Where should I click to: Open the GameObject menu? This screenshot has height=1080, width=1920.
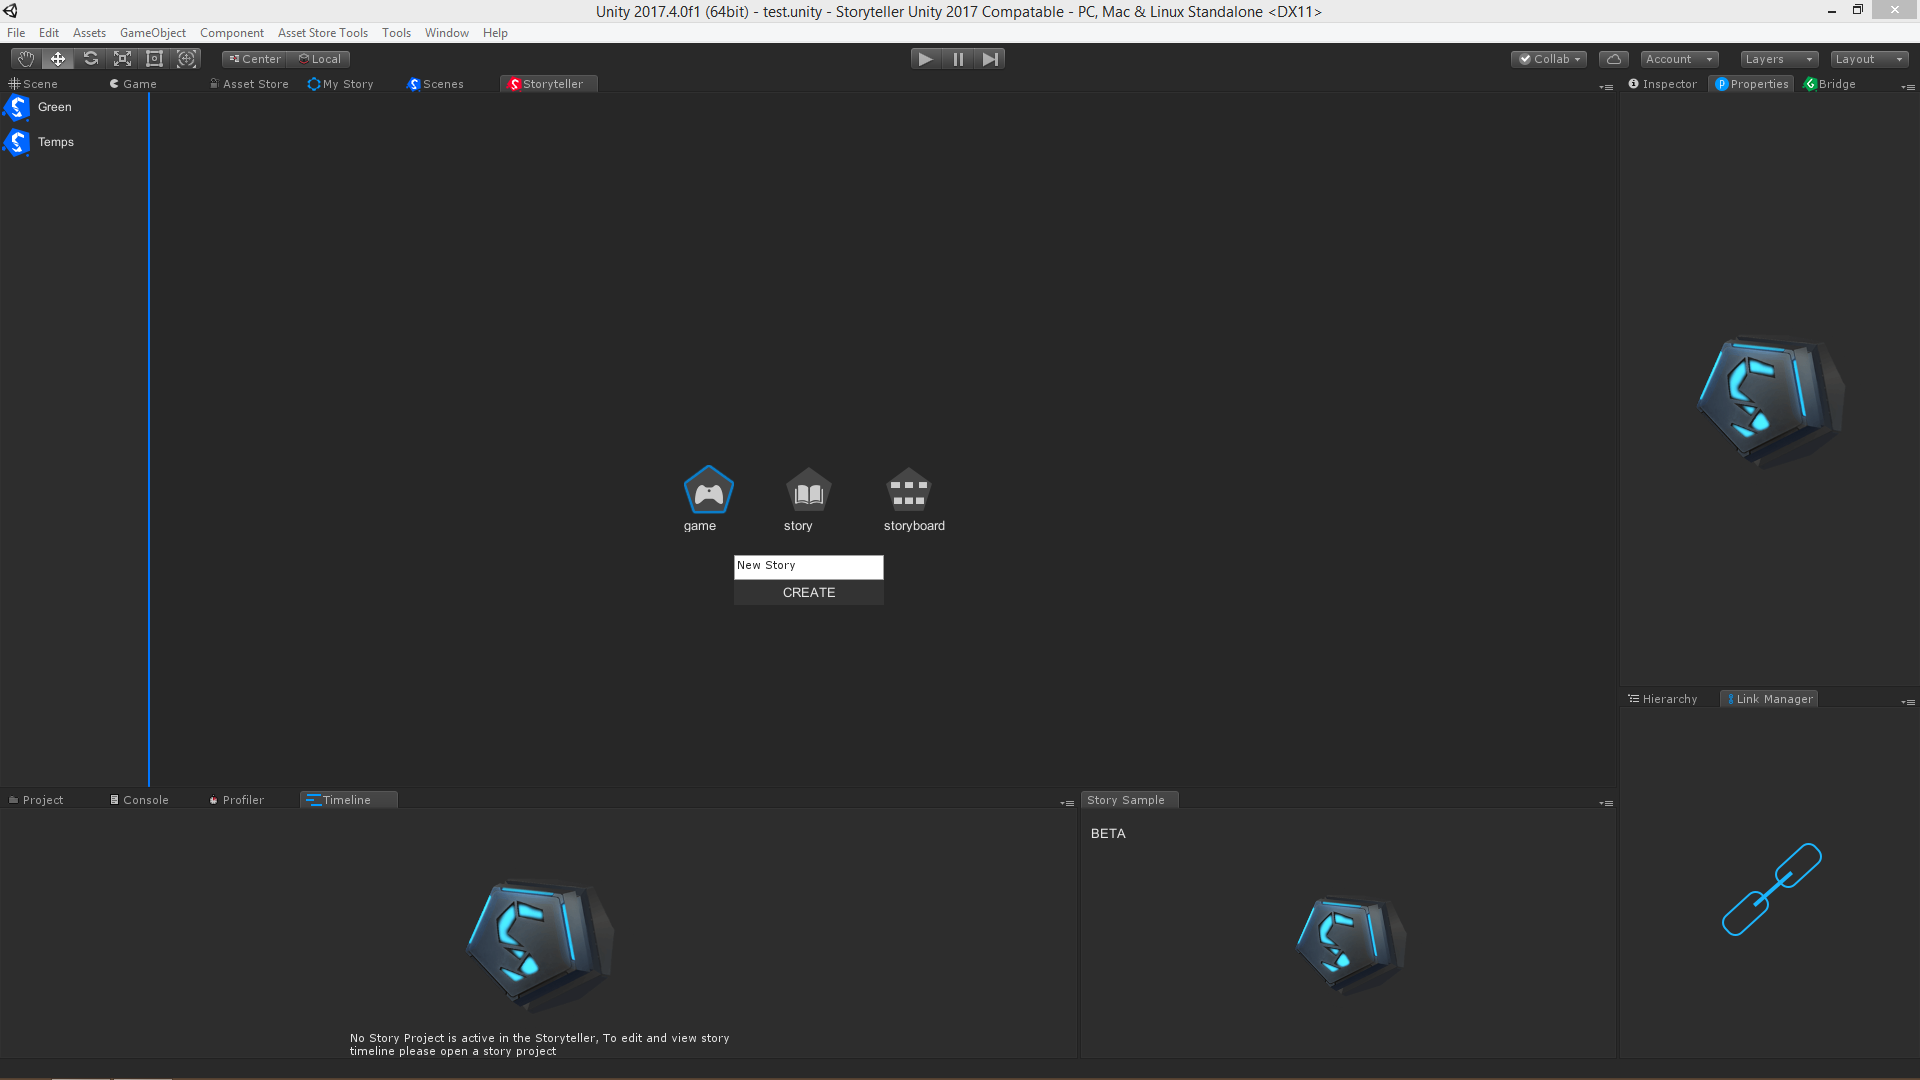click(153, 33)
